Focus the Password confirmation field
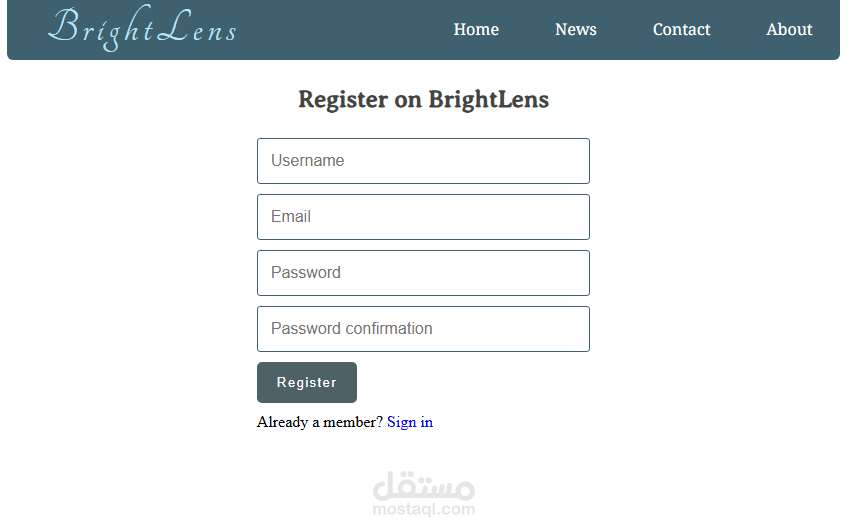 pyautogui.click(x=423, y=329)
